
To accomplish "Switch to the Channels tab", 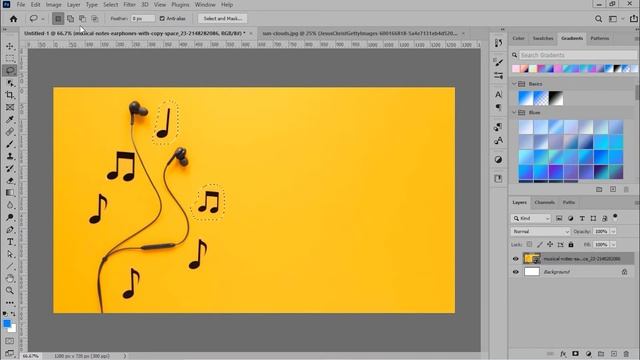I will (544, 202).
